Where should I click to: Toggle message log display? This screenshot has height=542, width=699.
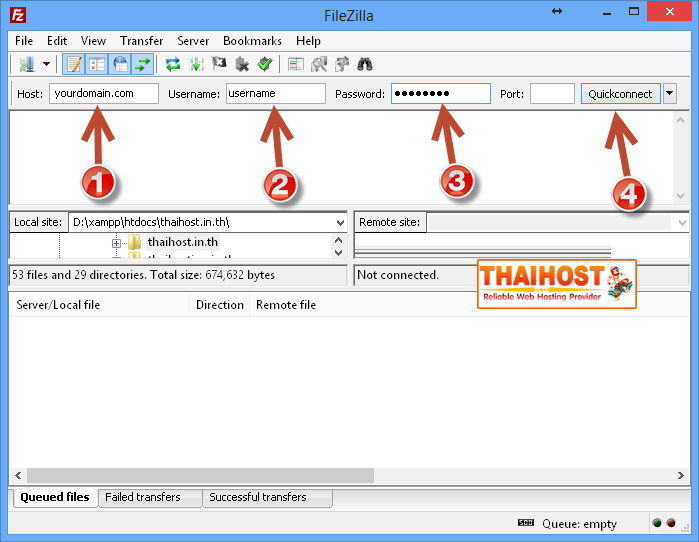(73, 64)
